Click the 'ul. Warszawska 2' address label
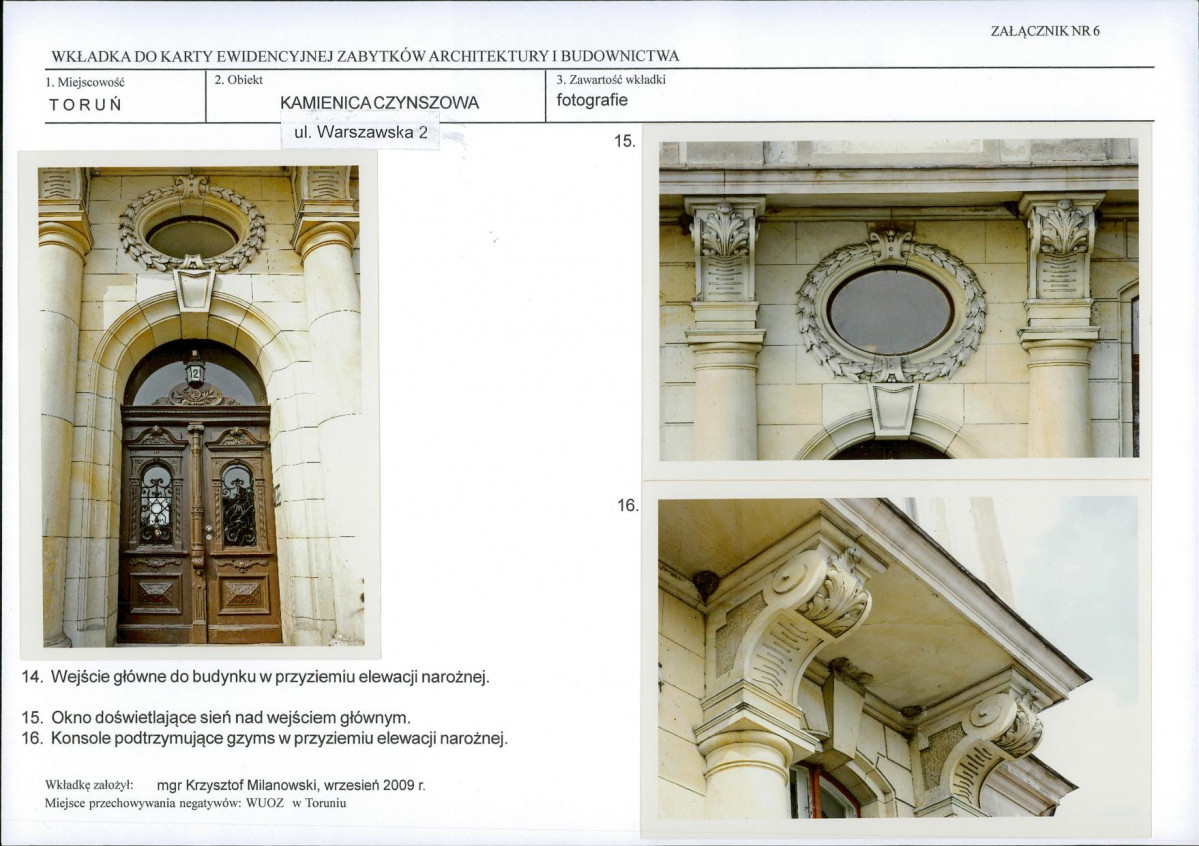The image size is (1199, 846). [x=361, y=132]
